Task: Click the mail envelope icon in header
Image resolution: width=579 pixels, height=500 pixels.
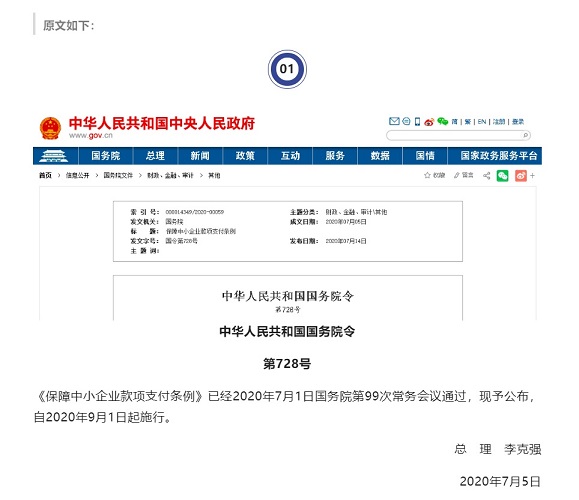Action: 394,121
